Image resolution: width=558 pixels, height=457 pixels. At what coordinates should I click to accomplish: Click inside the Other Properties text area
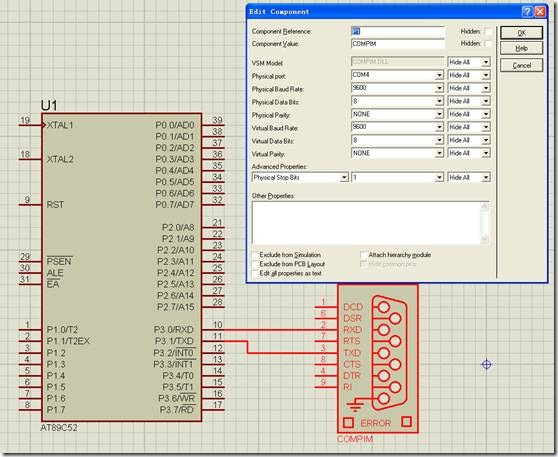coord(367,223)
